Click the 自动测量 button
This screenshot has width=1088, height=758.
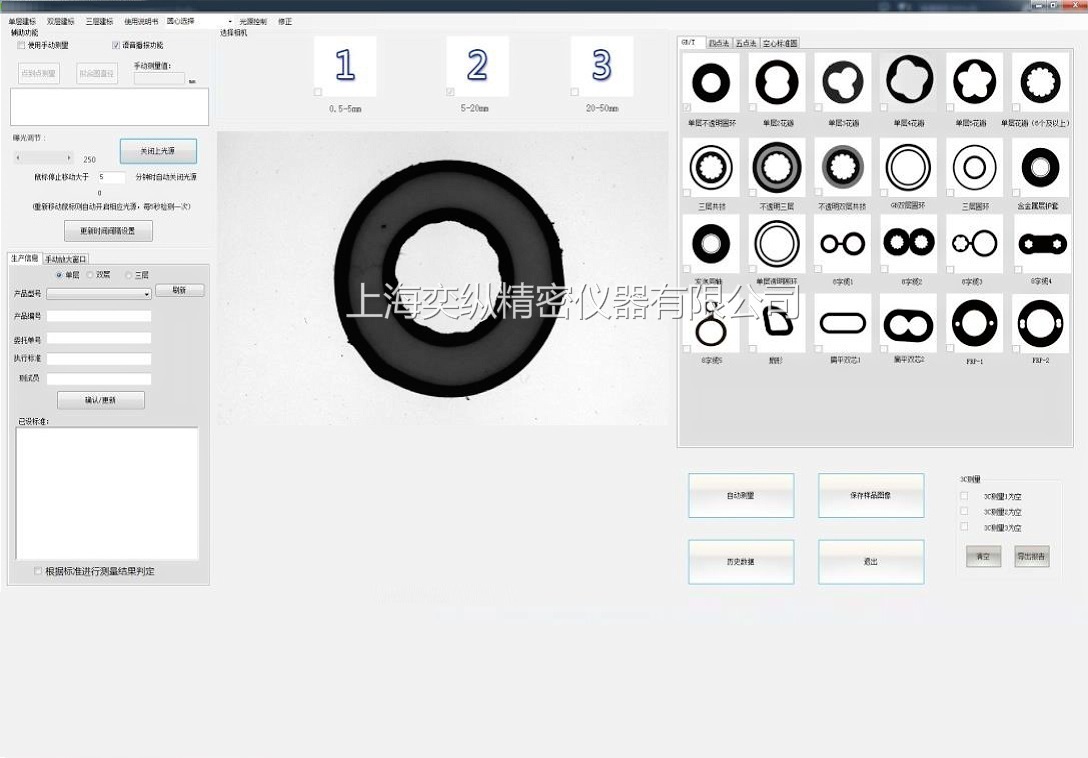tap(740, 495)
